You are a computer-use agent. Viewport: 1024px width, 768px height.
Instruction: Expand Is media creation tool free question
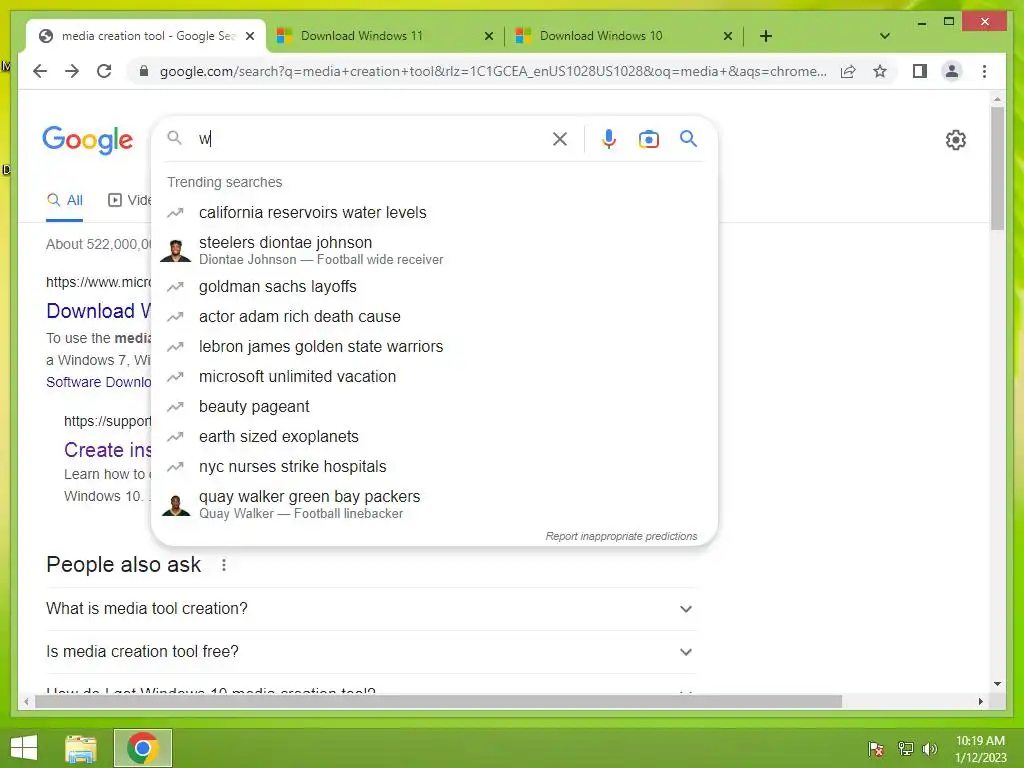pyautogui.click(x=370, y=652)
